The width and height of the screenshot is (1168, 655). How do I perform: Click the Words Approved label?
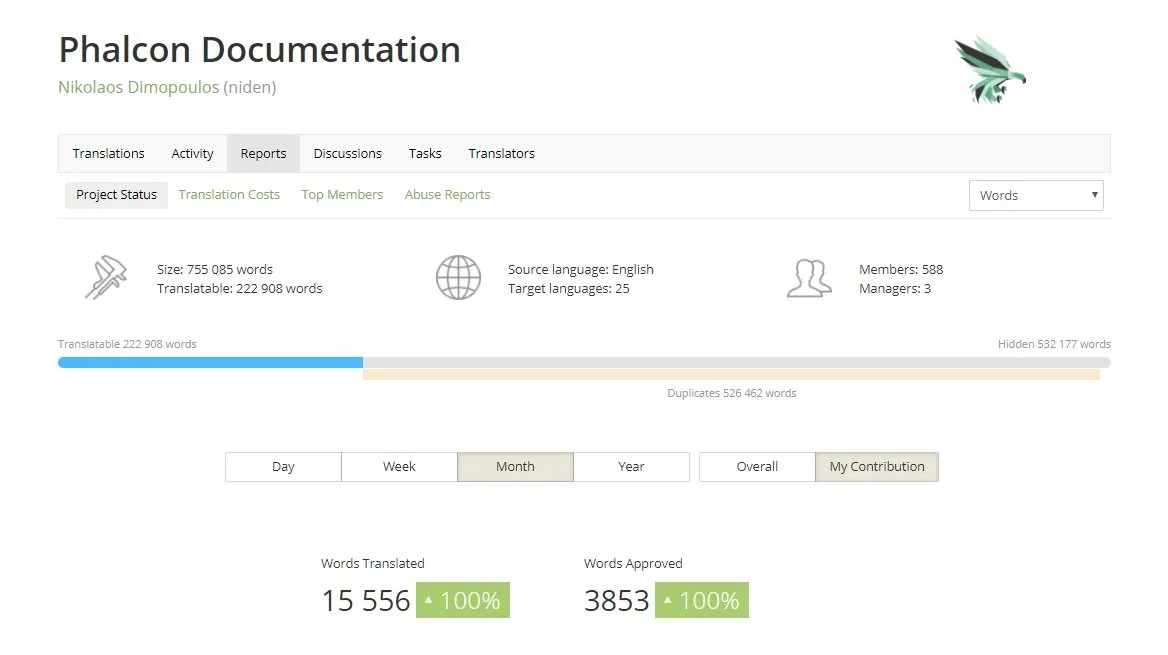point(633,563)
